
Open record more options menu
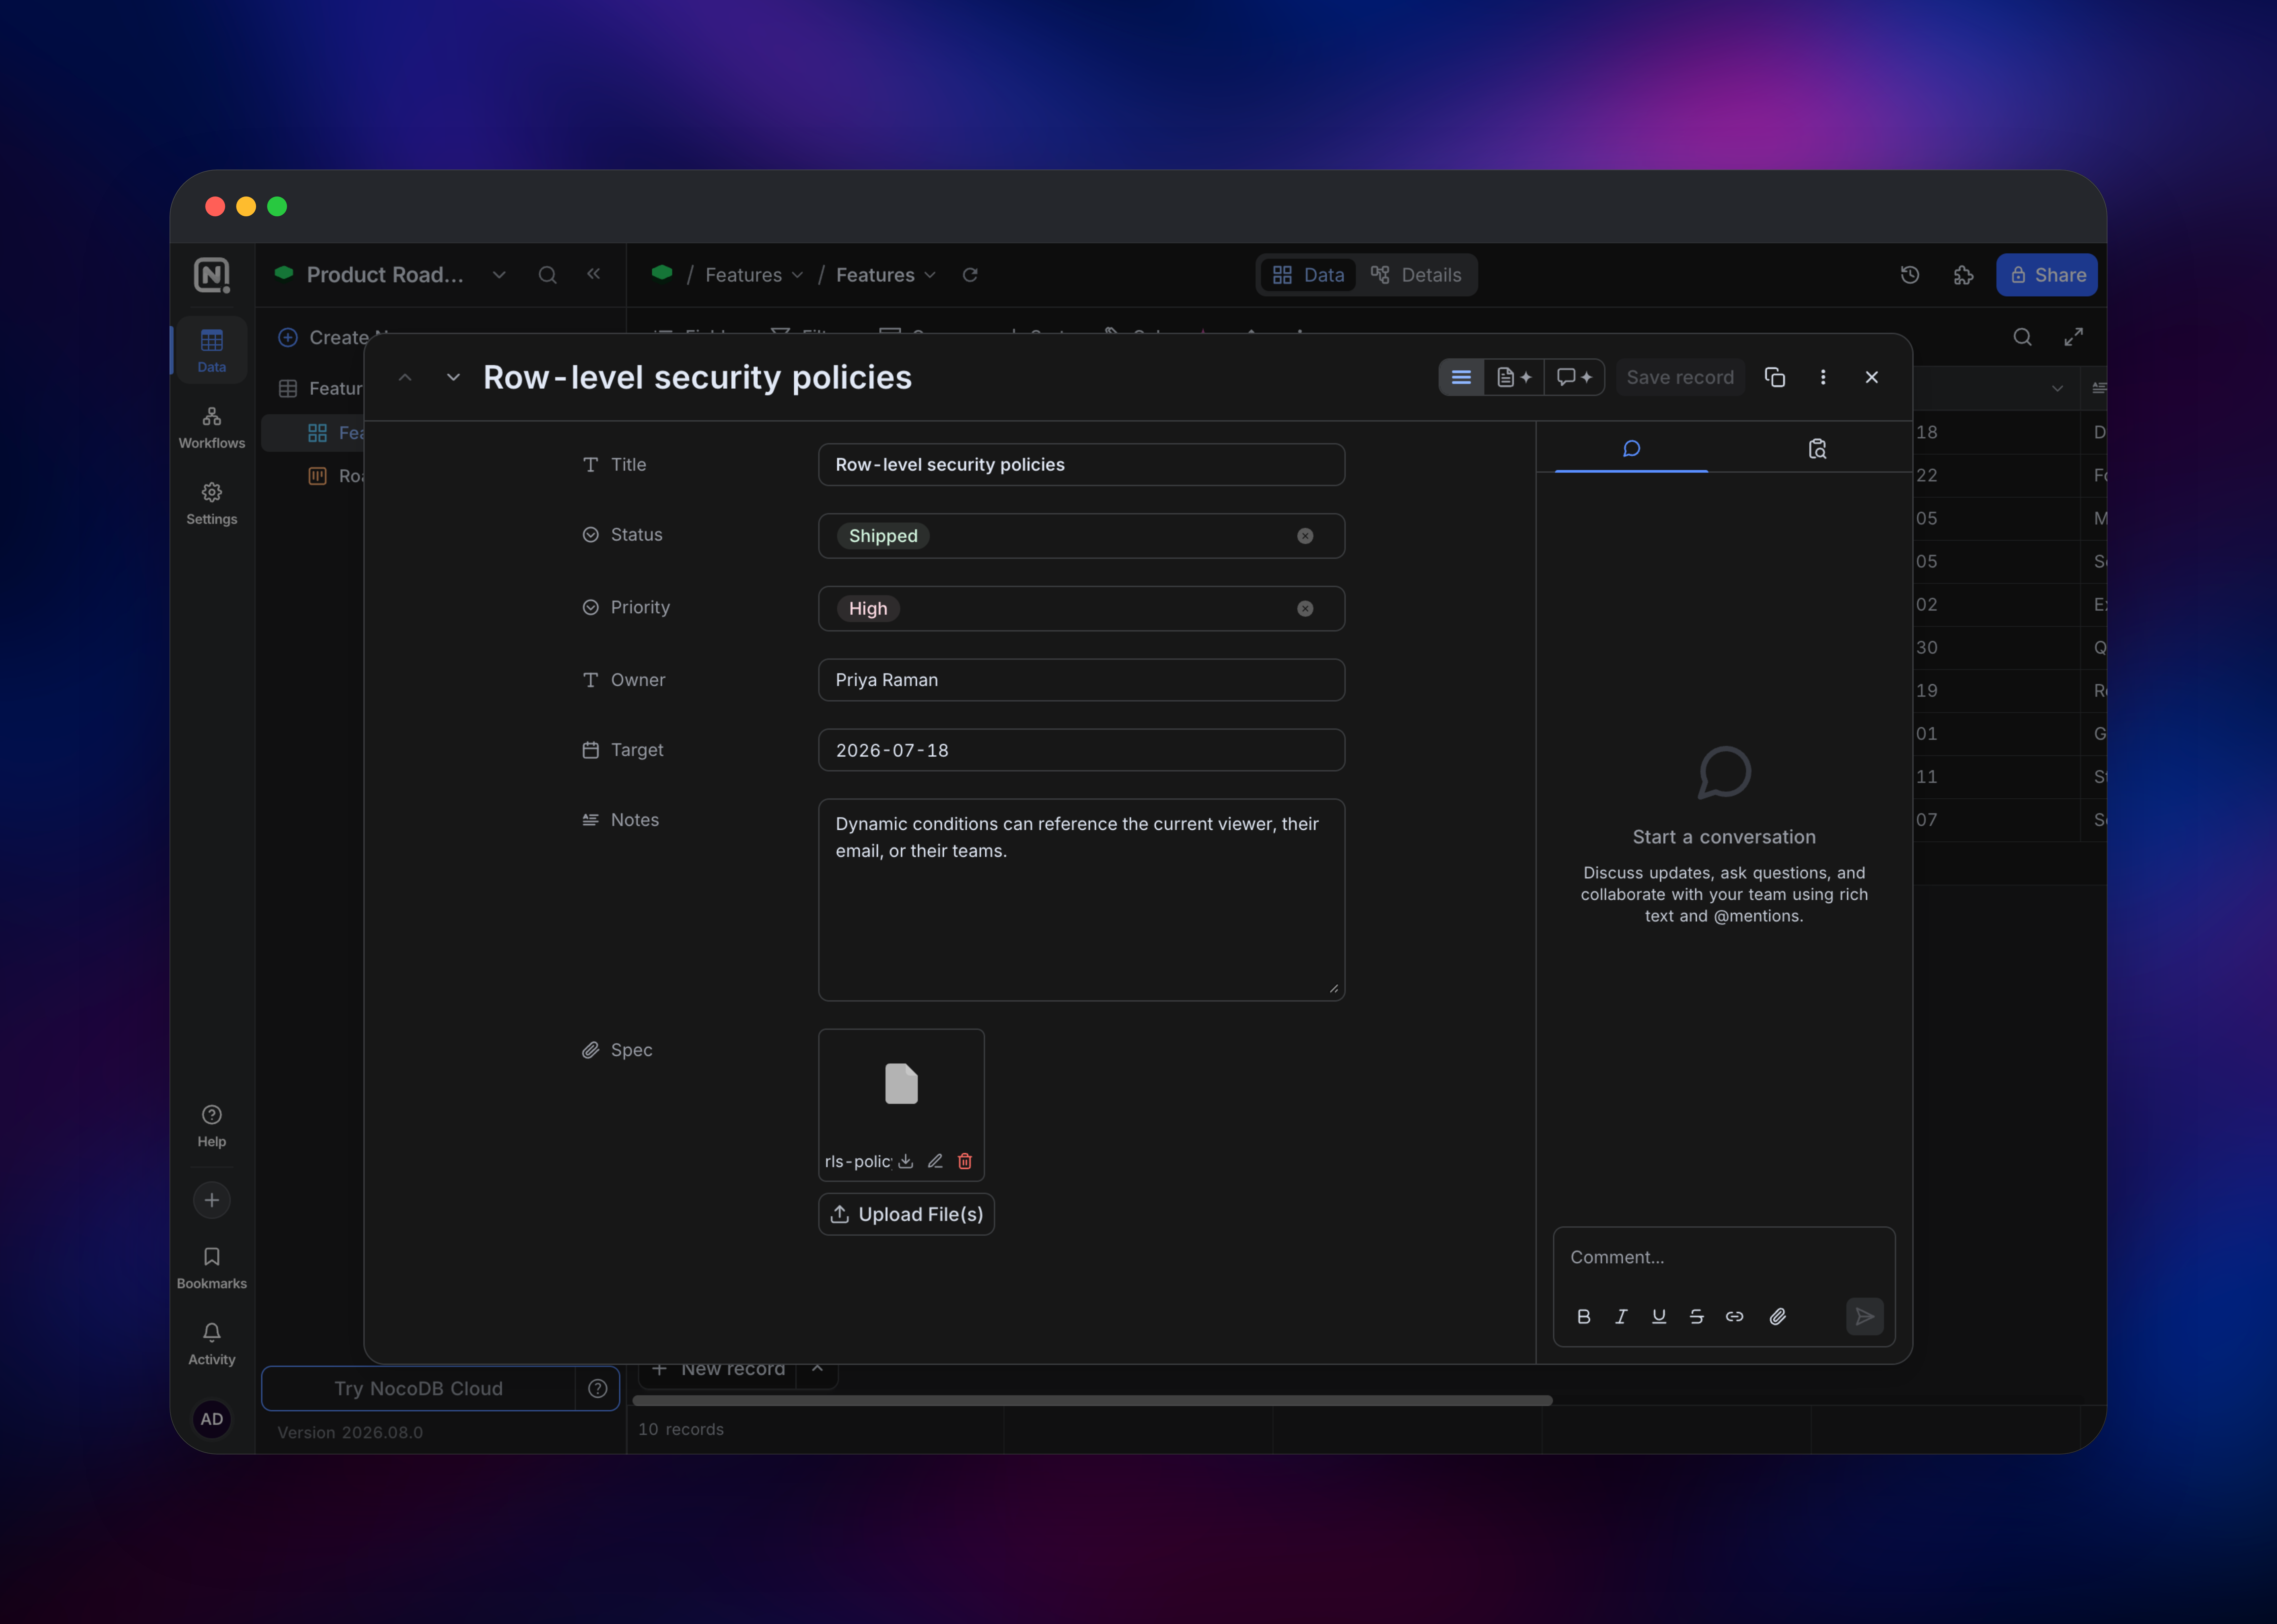click(1823, 377)
